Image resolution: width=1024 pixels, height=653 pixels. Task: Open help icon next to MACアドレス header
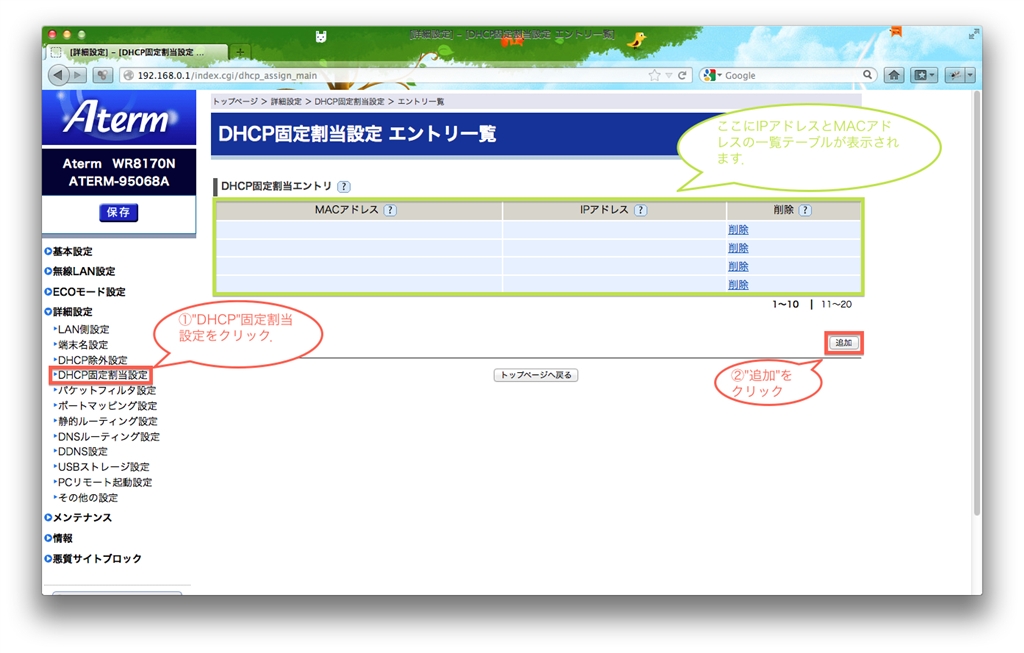coord(390,210)
